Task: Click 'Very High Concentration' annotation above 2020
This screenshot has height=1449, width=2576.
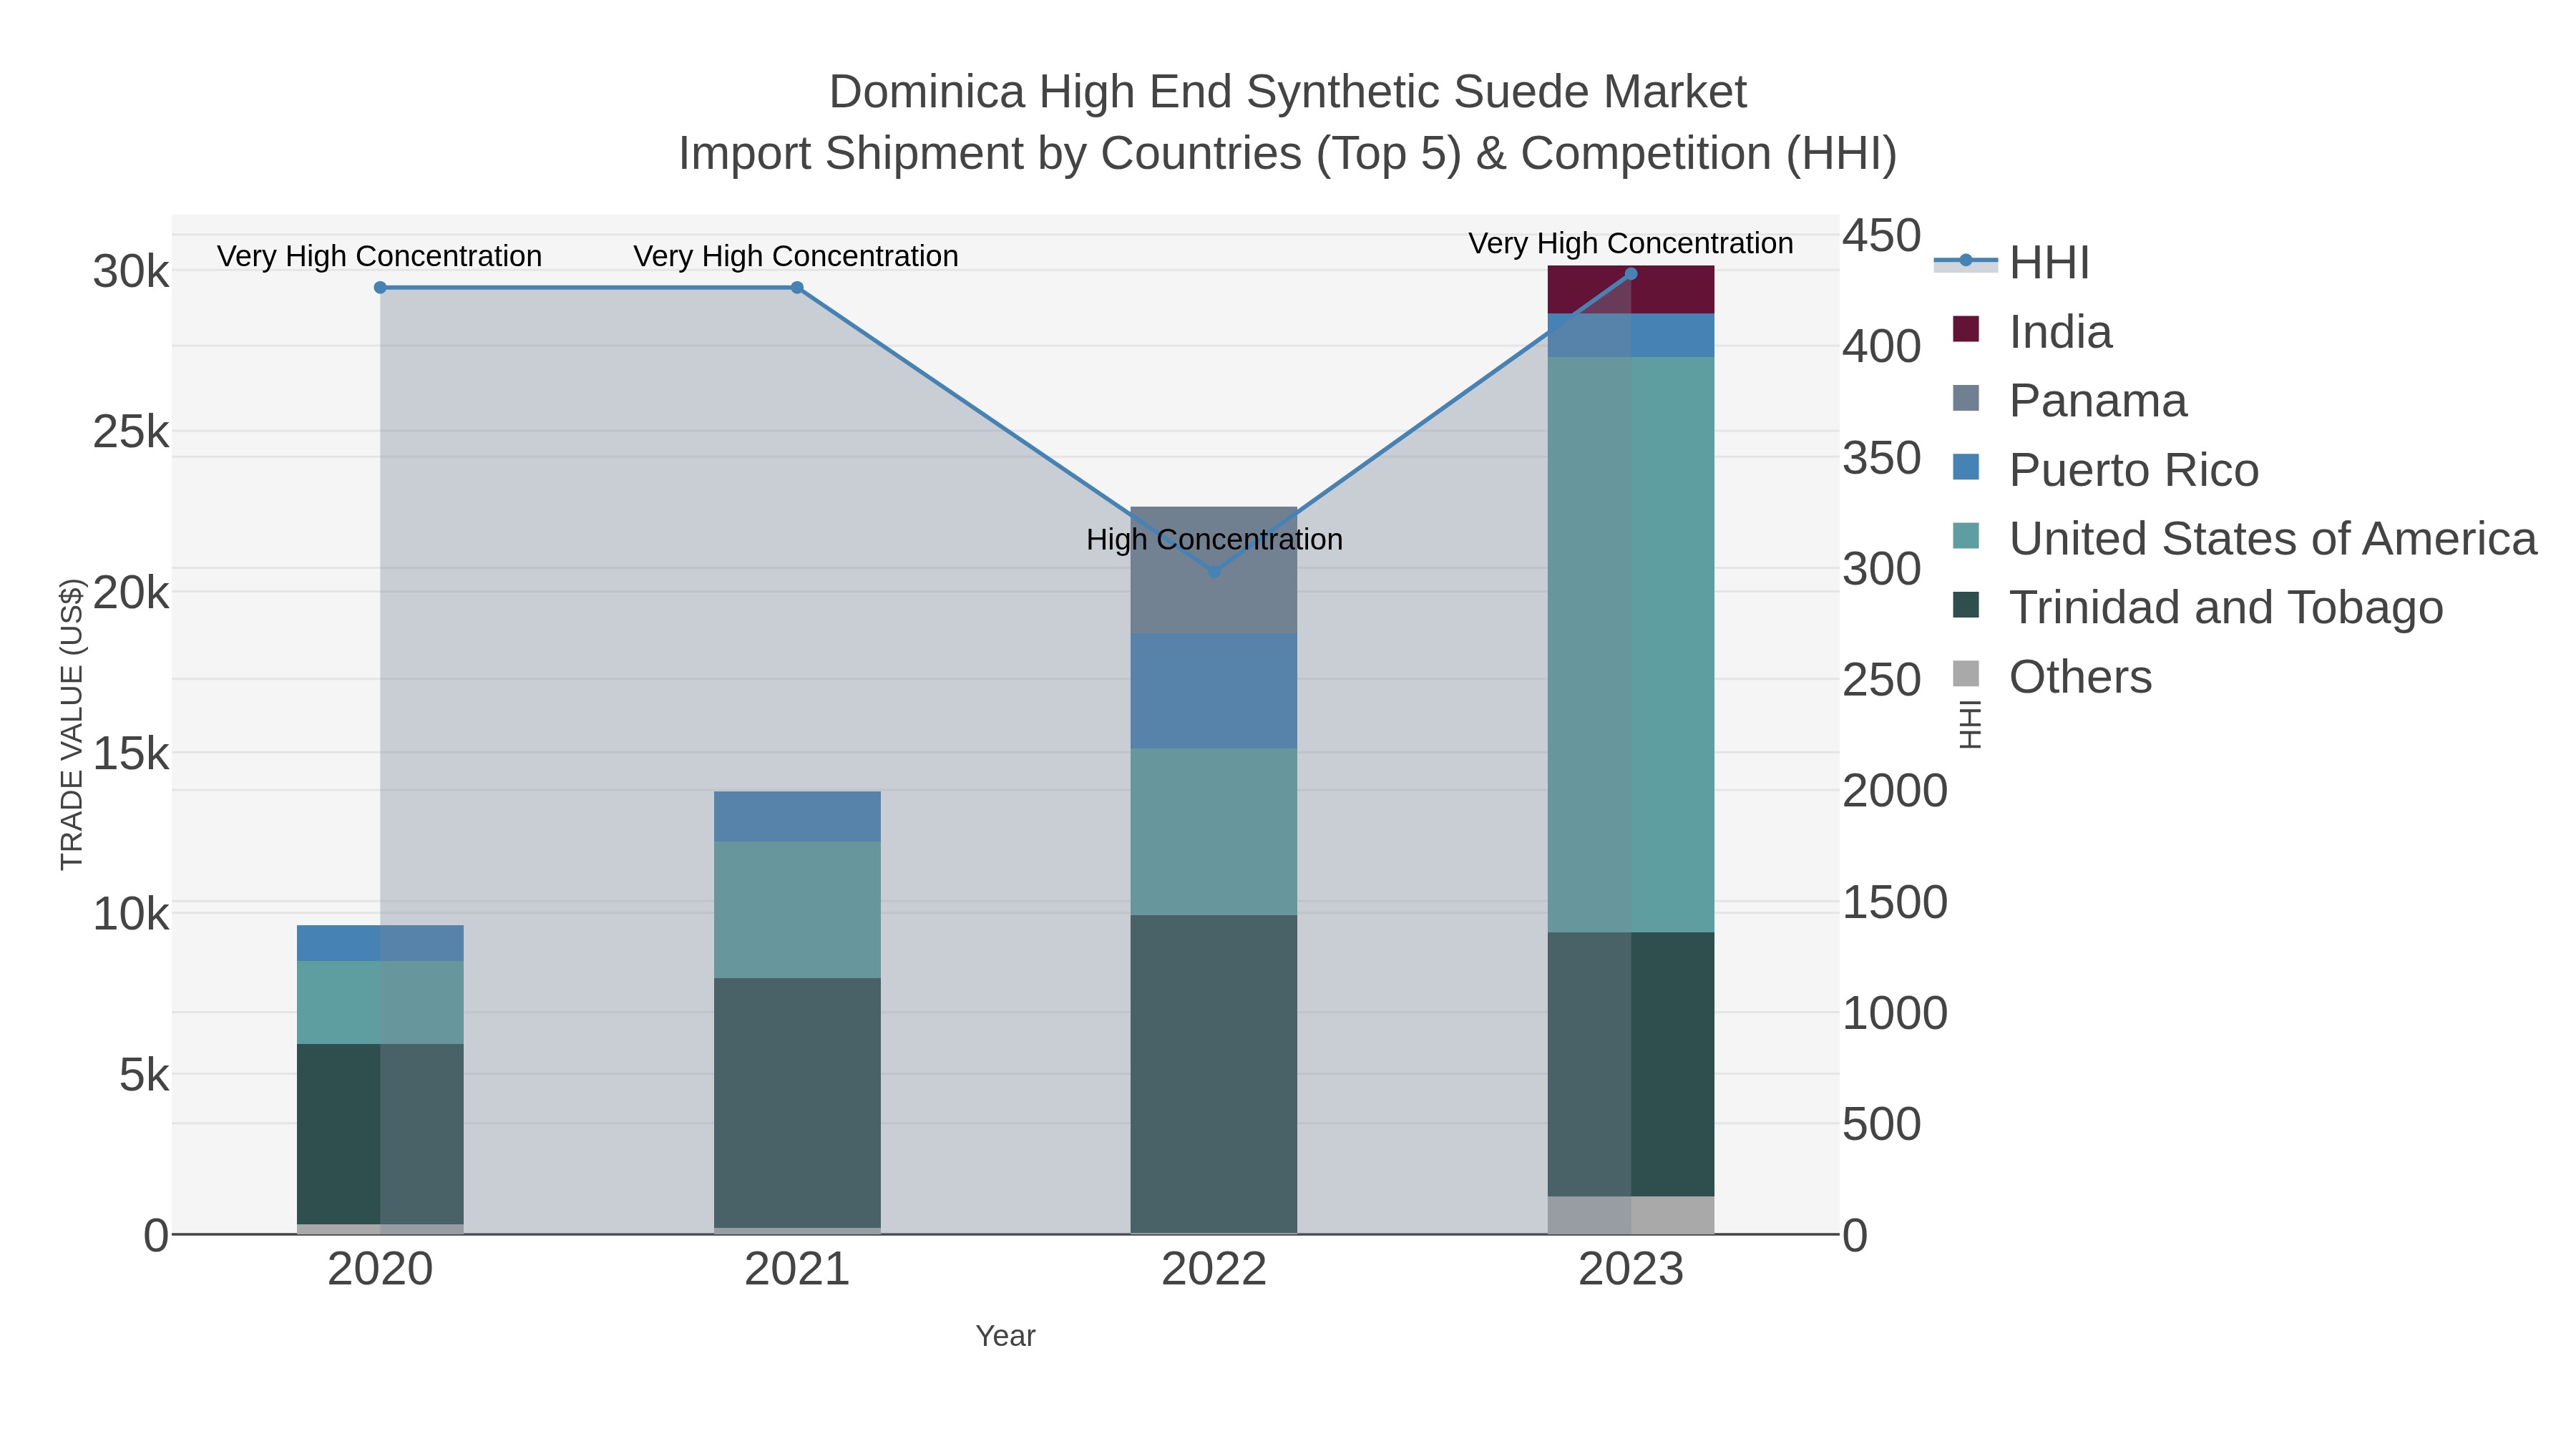Action: [380, 257]
